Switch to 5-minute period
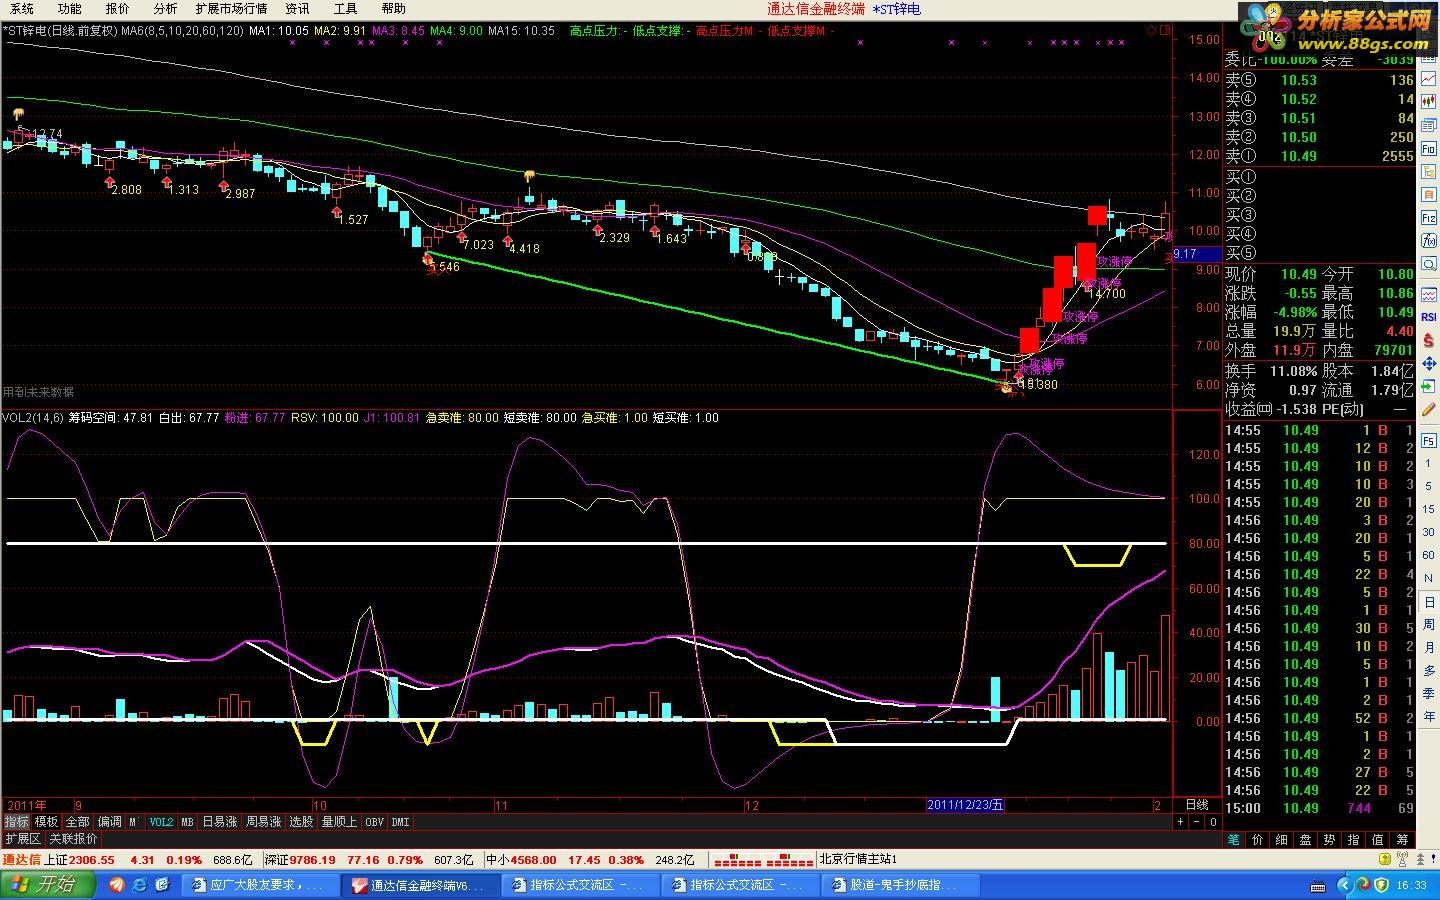Viewport: 1440px width, 900px height. pos(1429,485)
